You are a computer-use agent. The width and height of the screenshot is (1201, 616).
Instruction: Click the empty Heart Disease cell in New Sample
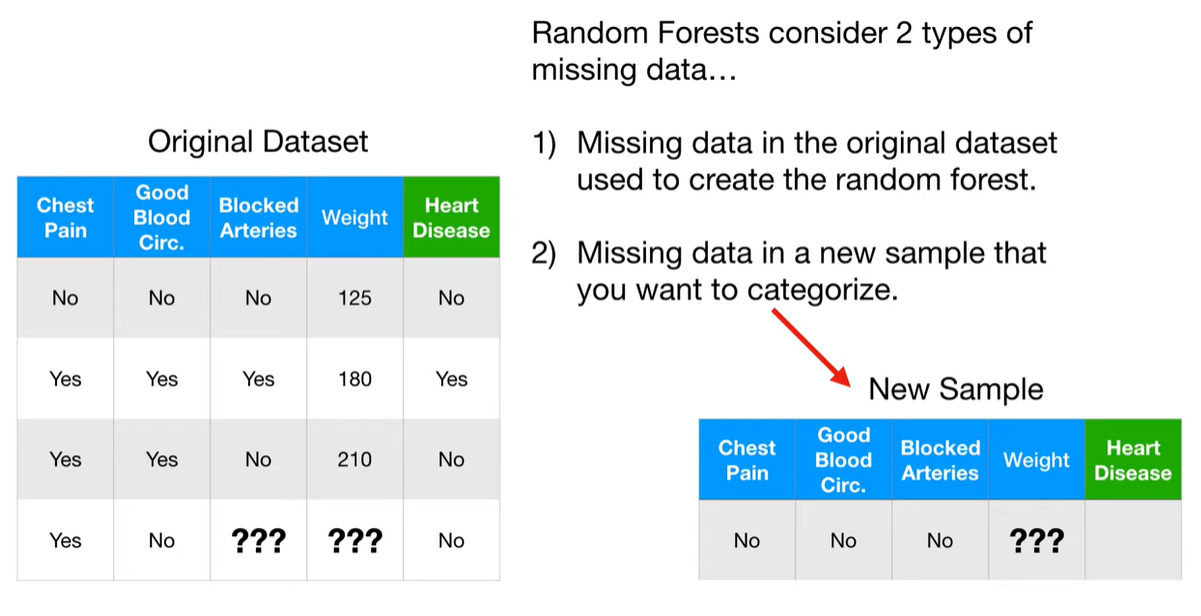(1133, 541)
